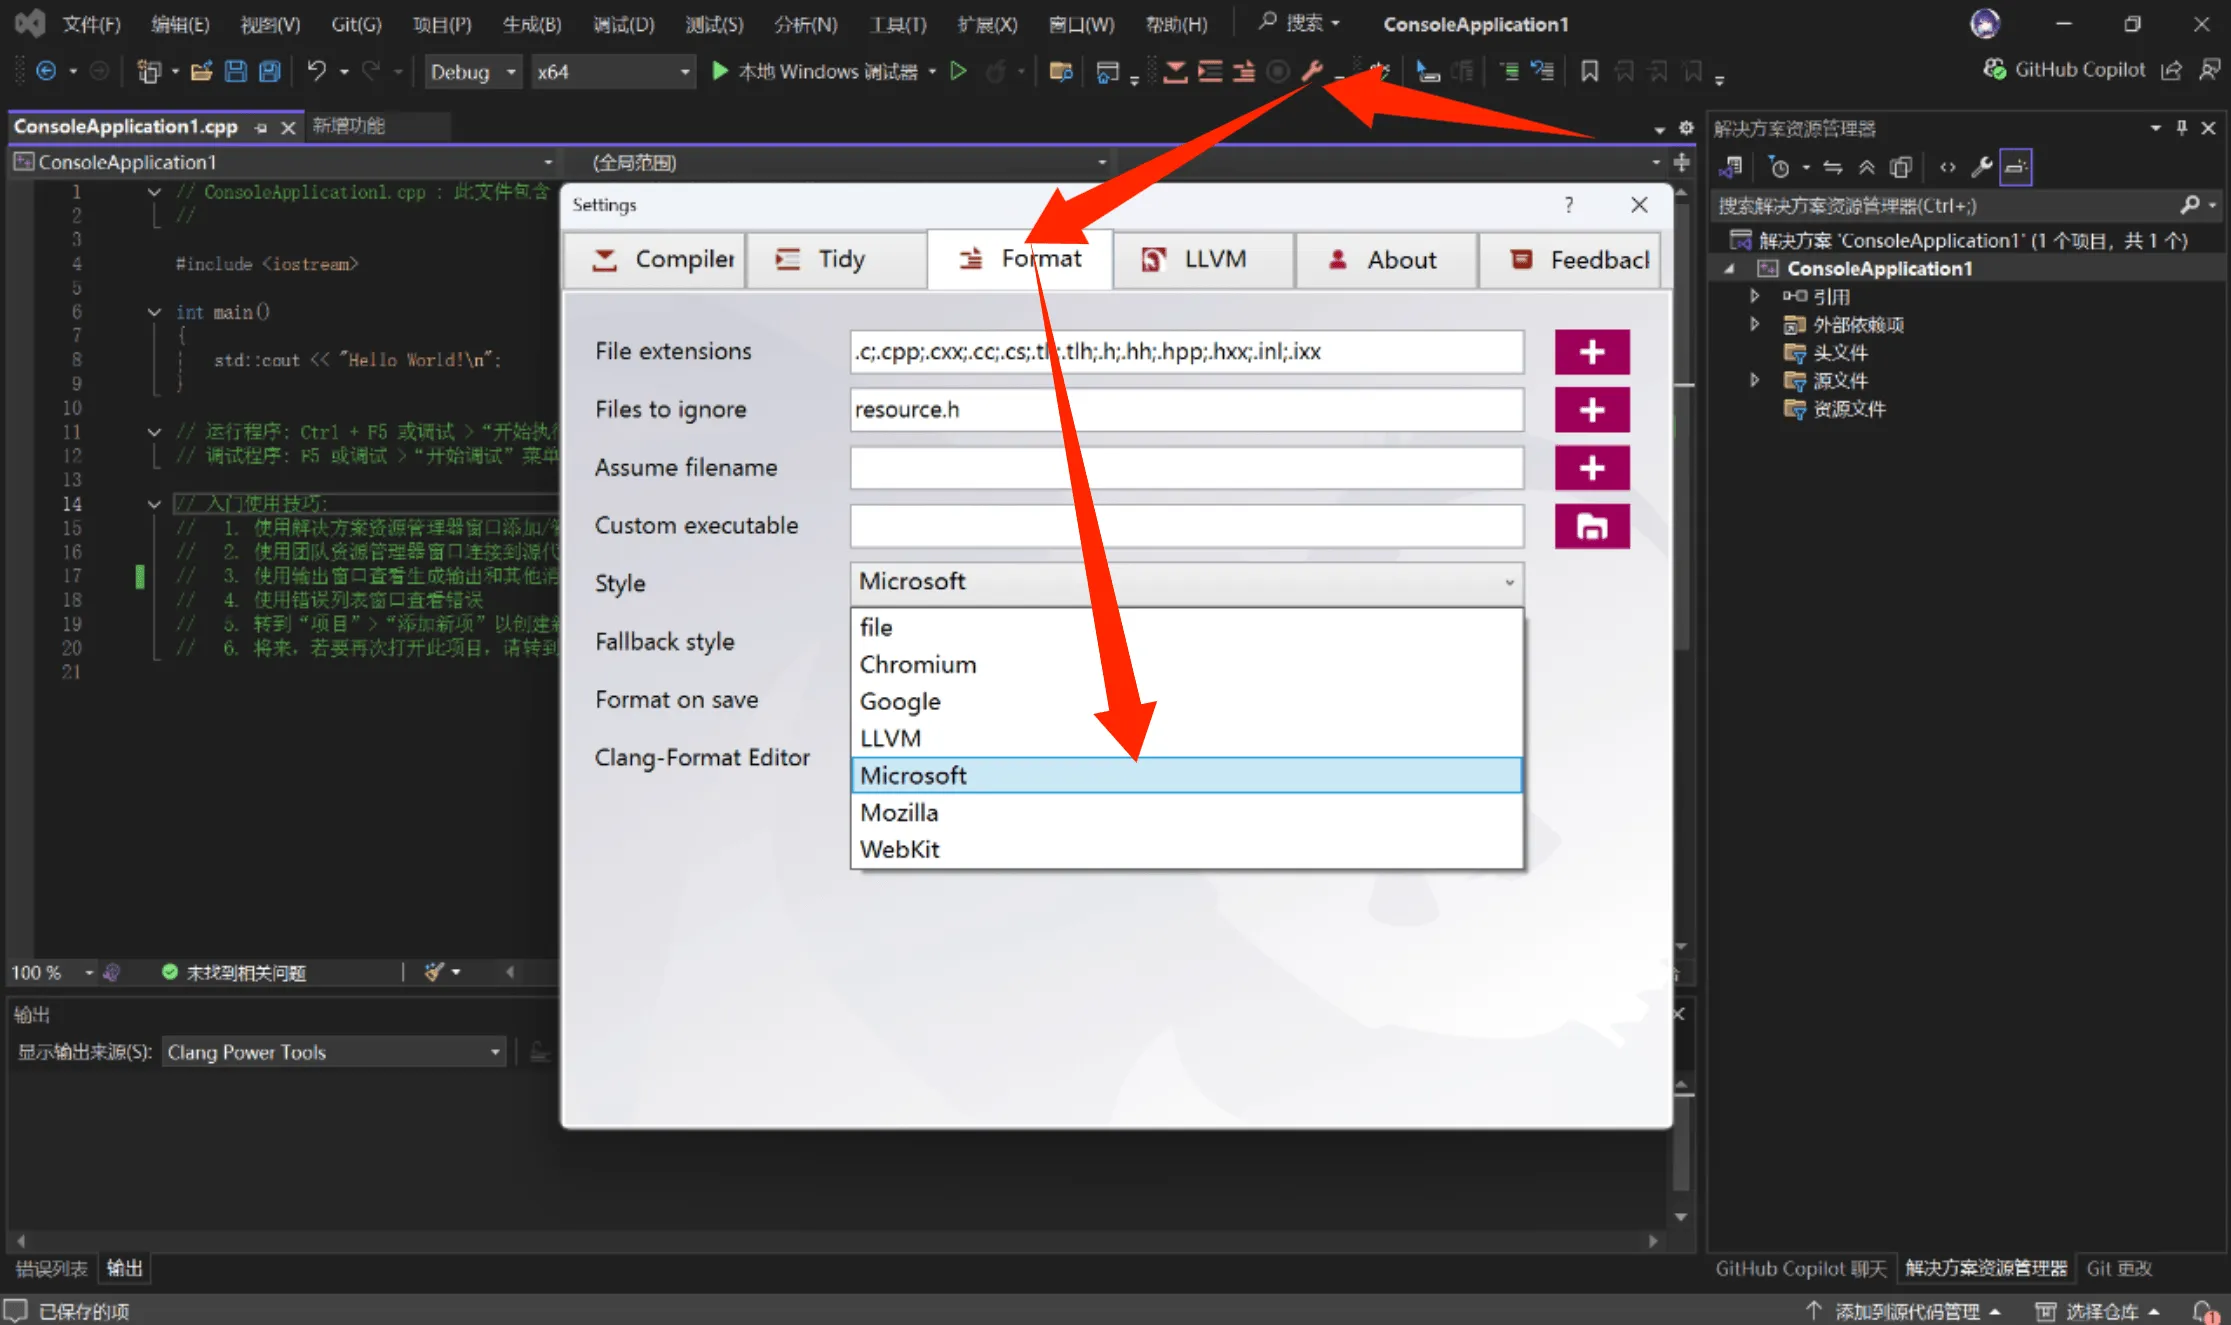Expand the 源文件 folder node
Image resolution: width=2231 pixels, height=1325 pixels.
(1754, 380)
